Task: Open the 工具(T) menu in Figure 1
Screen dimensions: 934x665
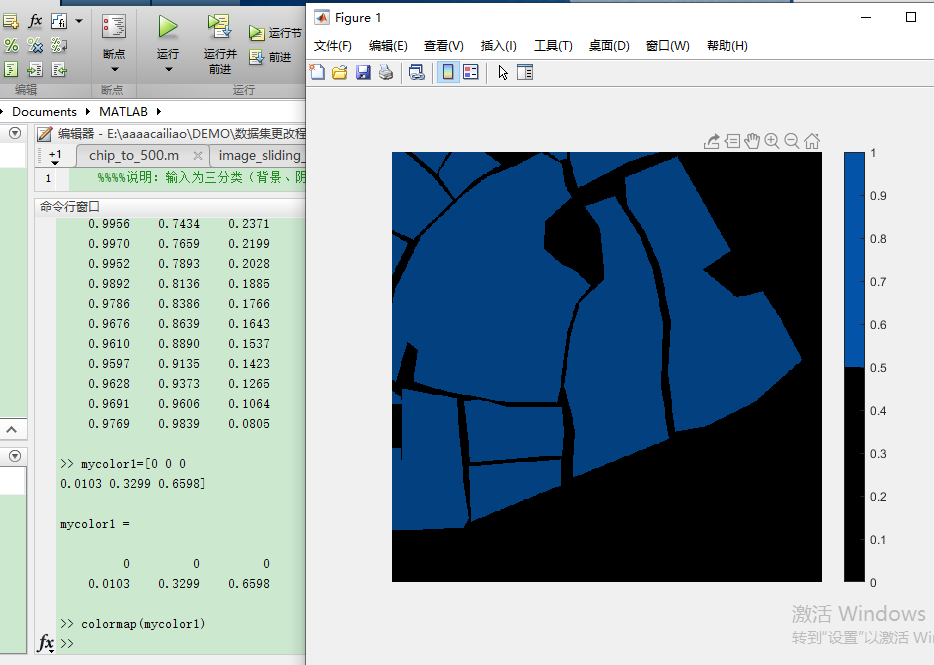Action: point(553,46)
